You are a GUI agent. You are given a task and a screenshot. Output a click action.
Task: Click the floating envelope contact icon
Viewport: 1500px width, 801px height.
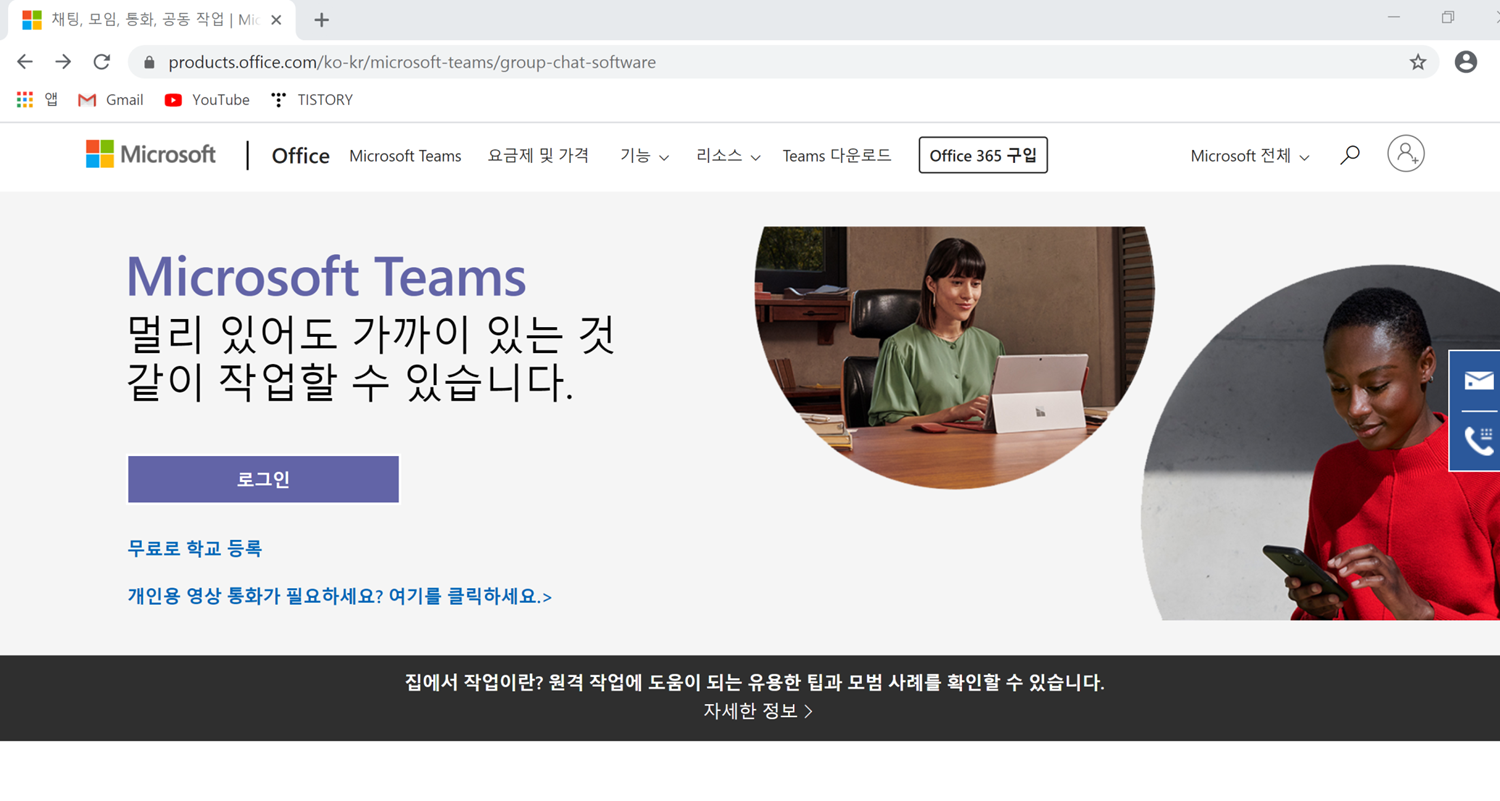click(1479, 380)
